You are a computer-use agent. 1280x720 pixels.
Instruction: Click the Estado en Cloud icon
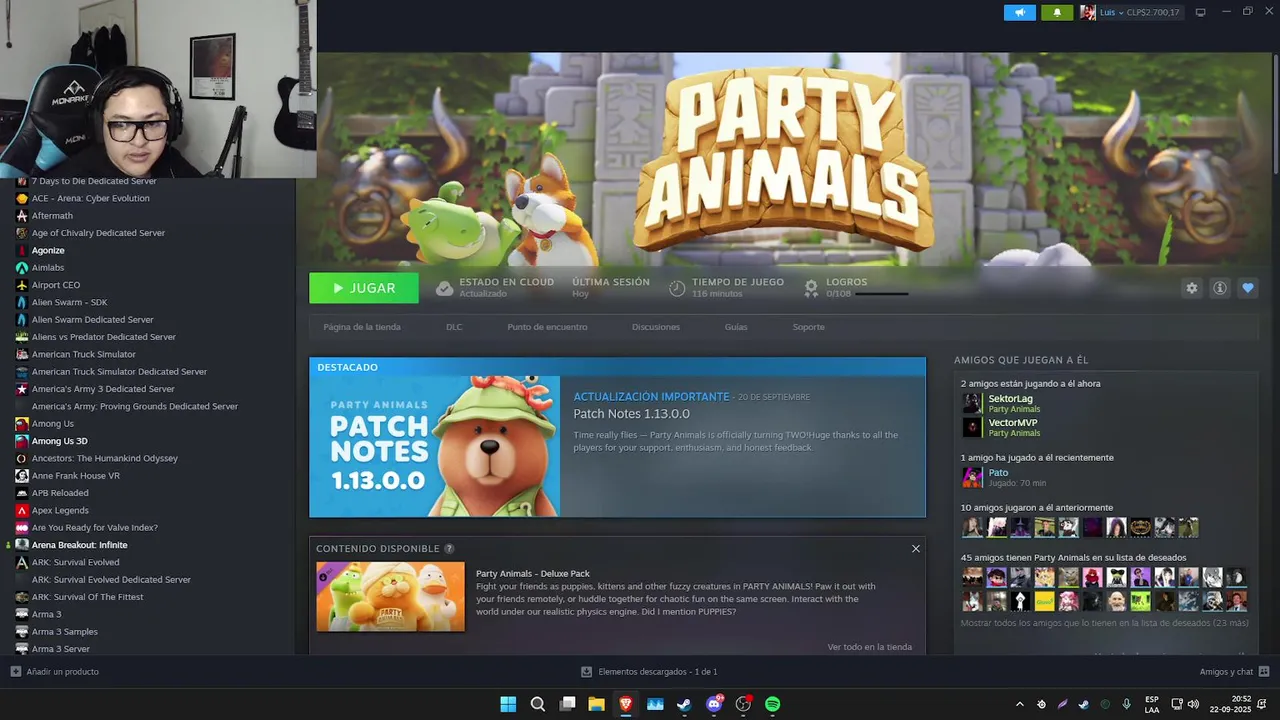445,288
